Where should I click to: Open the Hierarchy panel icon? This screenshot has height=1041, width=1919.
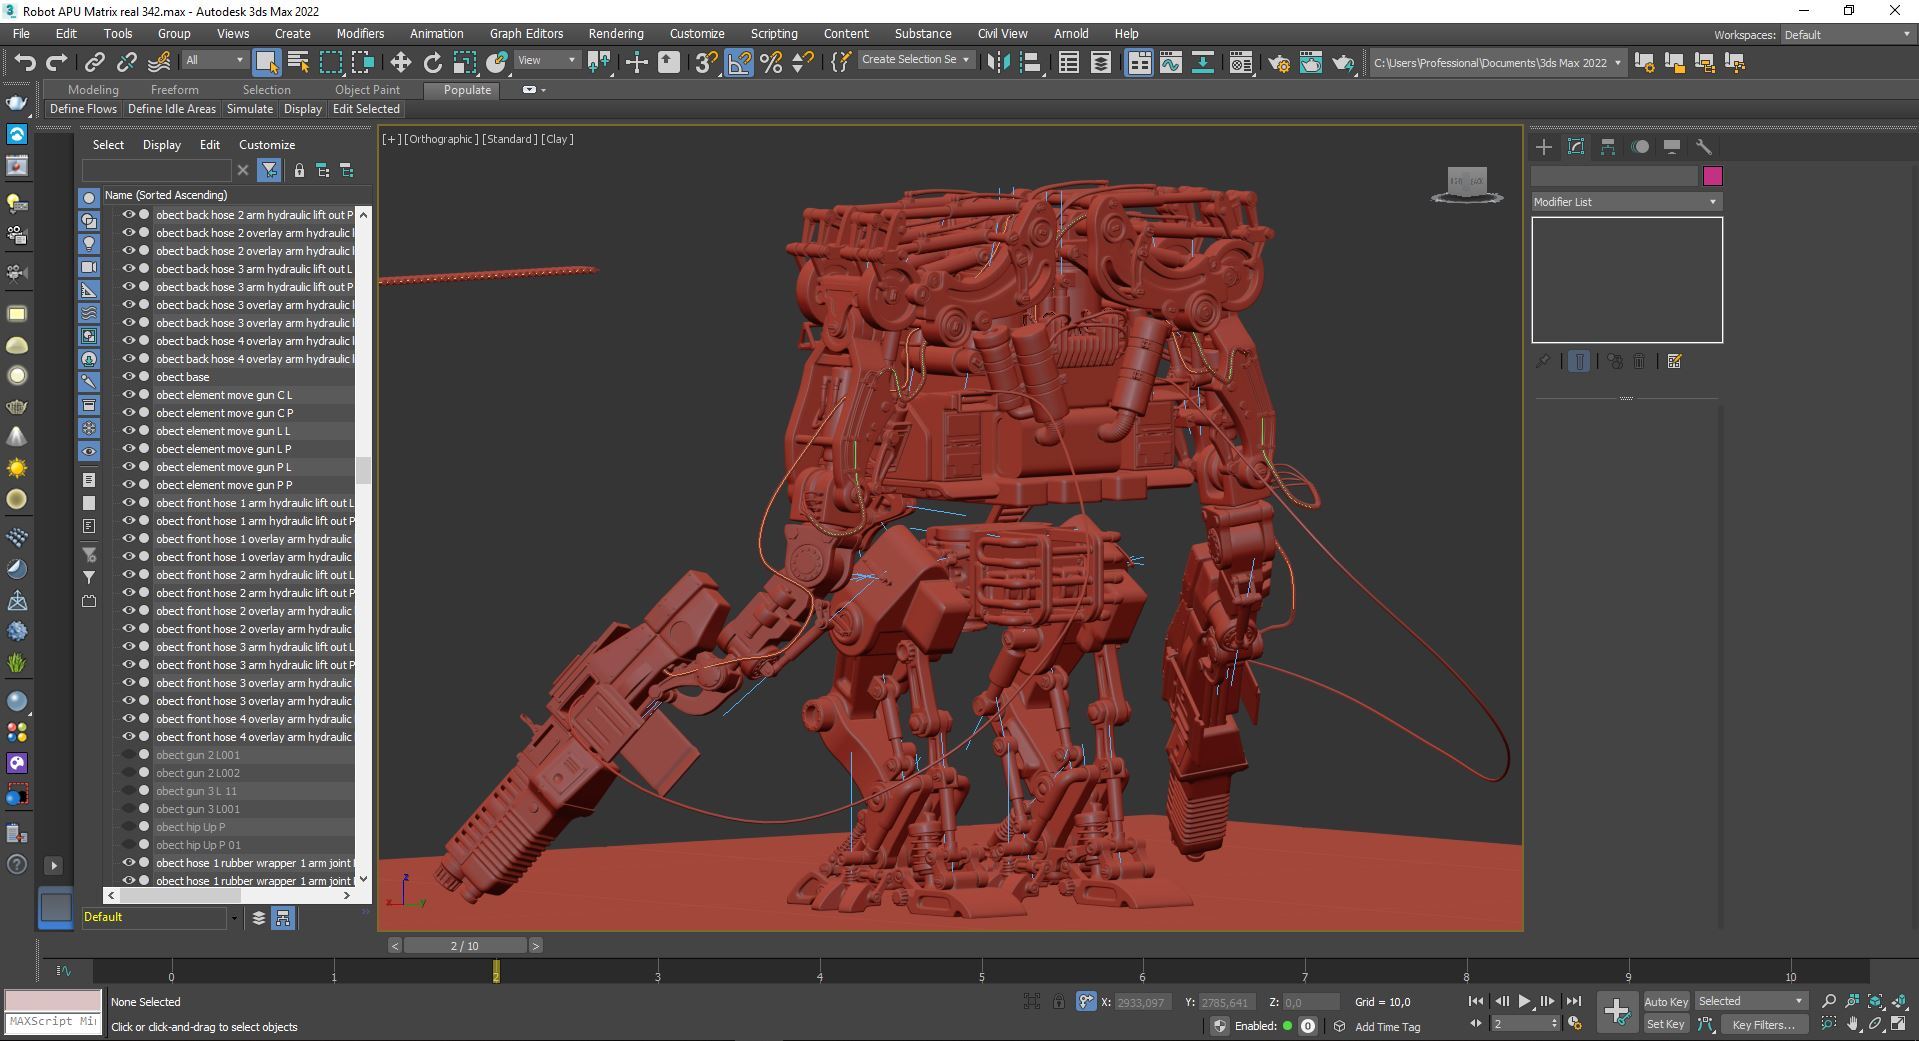[x=1608, y=147]
